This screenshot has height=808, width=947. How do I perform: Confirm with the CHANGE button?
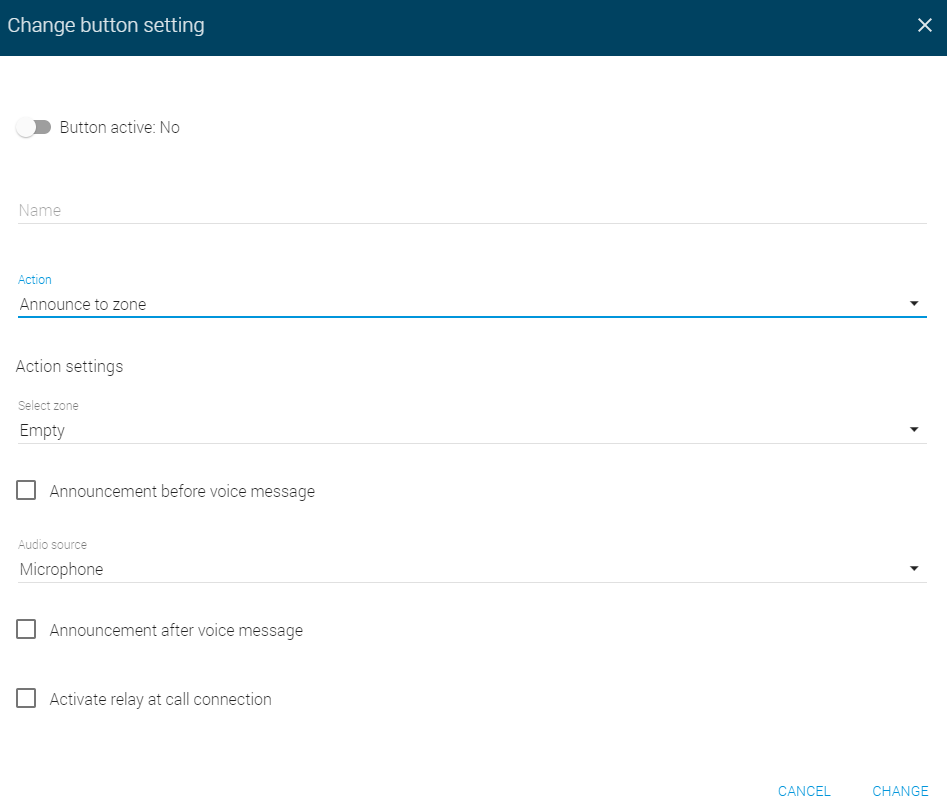[900, 791]
